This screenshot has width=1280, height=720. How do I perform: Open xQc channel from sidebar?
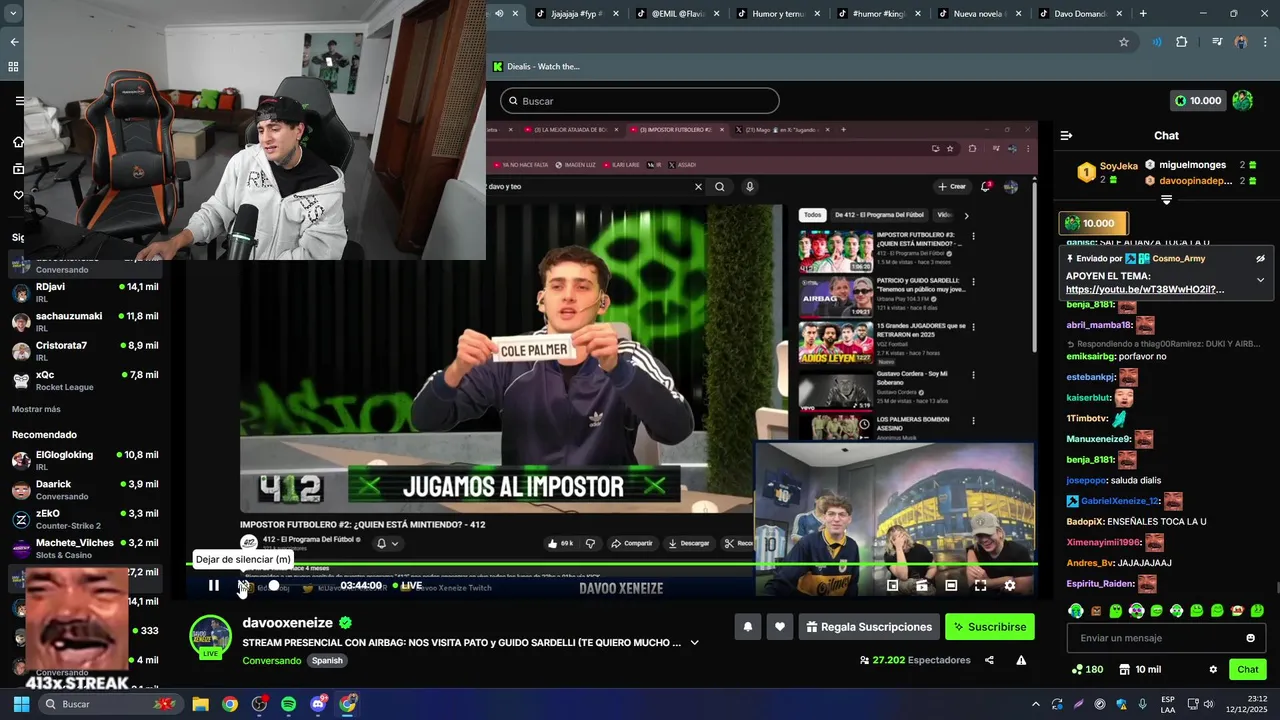[85, 380]
